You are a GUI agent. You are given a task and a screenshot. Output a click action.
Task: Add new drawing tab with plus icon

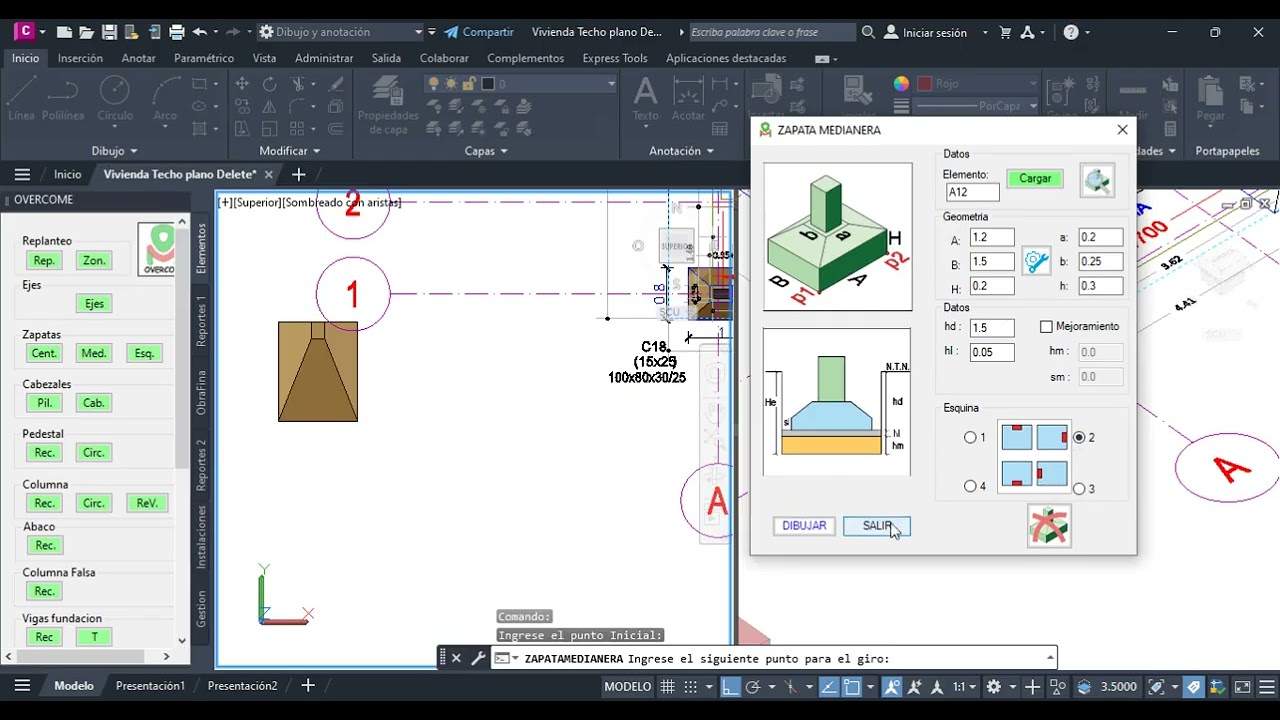click(298, 174)
